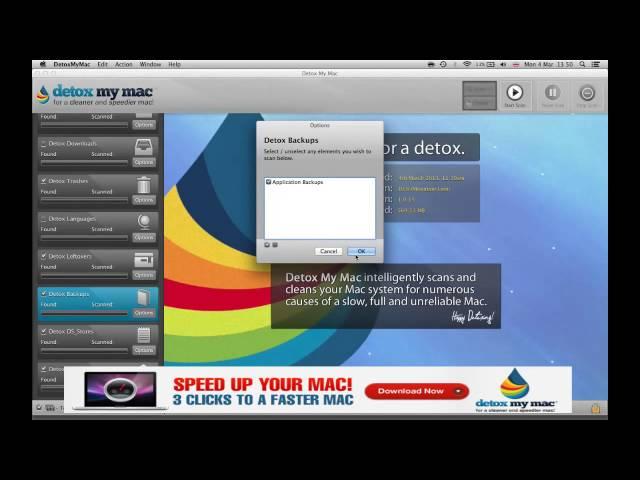Uncheck the Detox DS_Stores checkbox
The image size is (640, 480).
[x=44, y=331]
